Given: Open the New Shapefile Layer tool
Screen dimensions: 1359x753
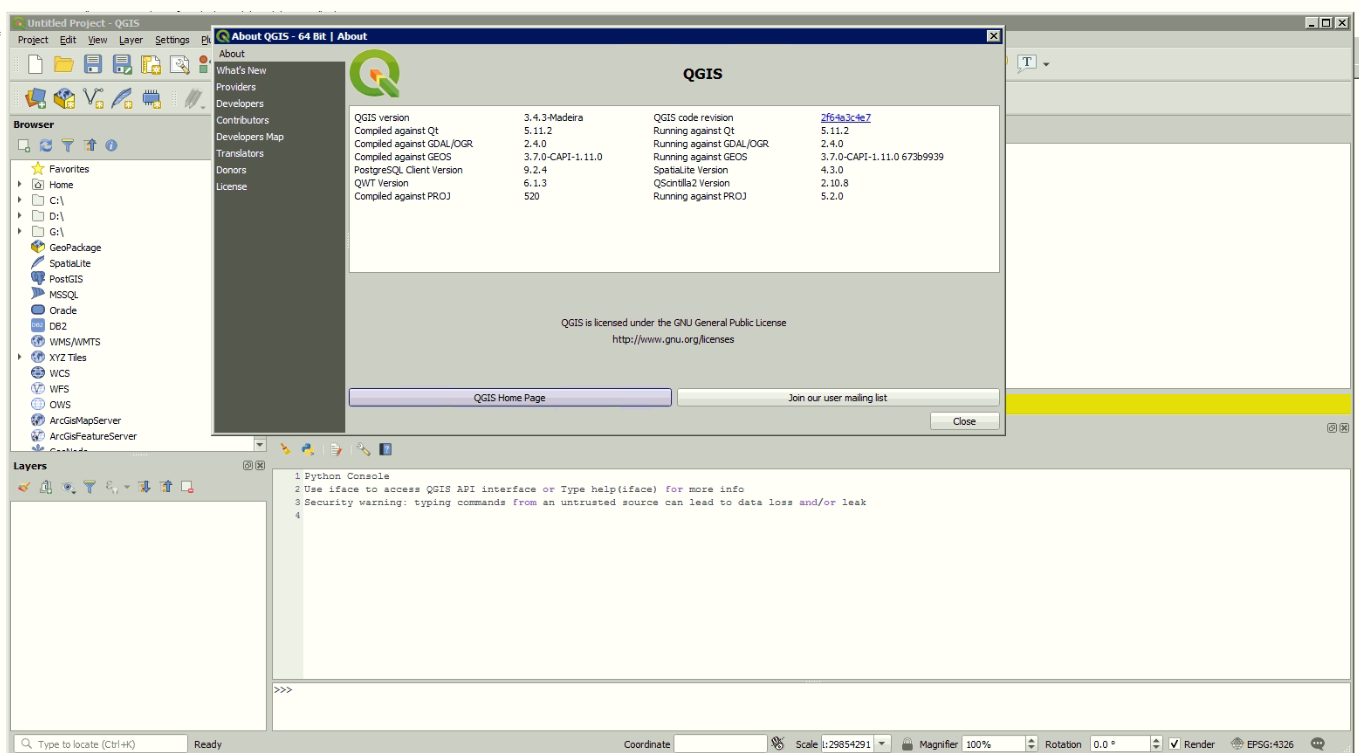Looking at the screenshot, I should click(91, 98).
